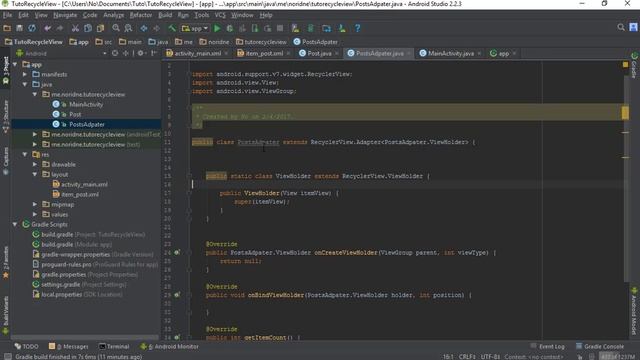Click the Undo arrow icon
Image resolution: width=640 pixels, height=360 pixels.
click(x=47, y=28)
